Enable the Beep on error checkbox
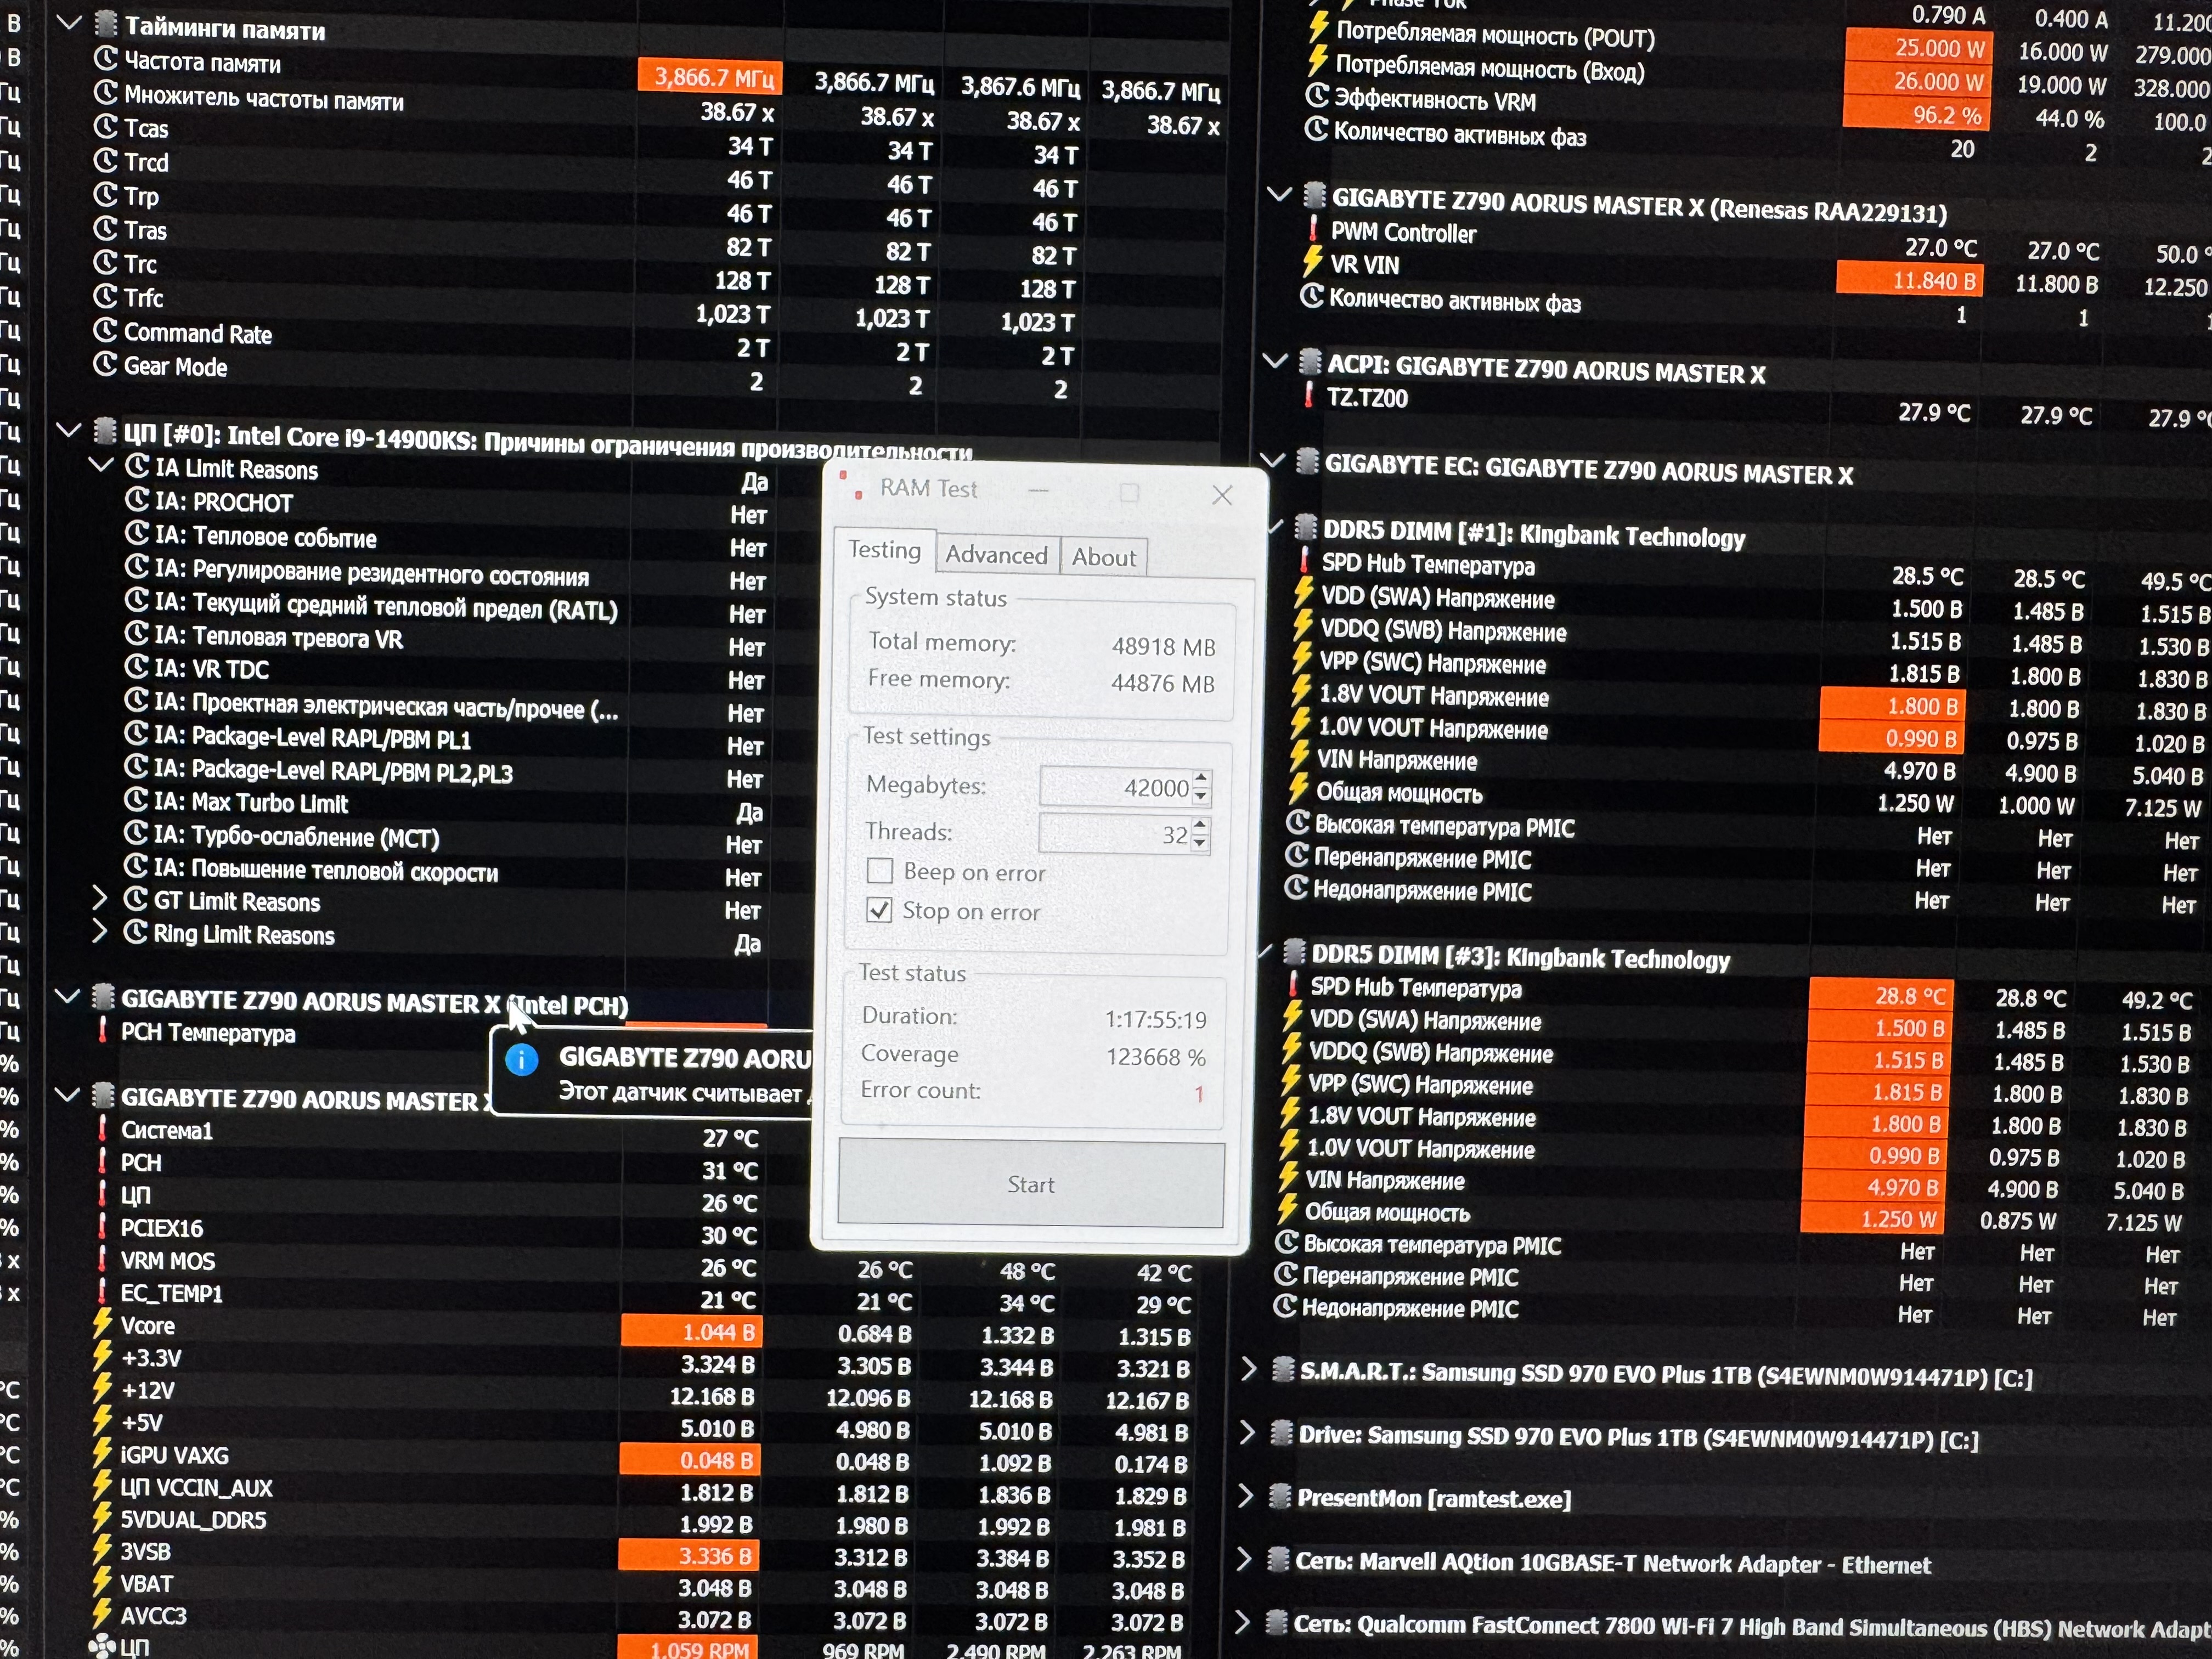 point(879,871)
